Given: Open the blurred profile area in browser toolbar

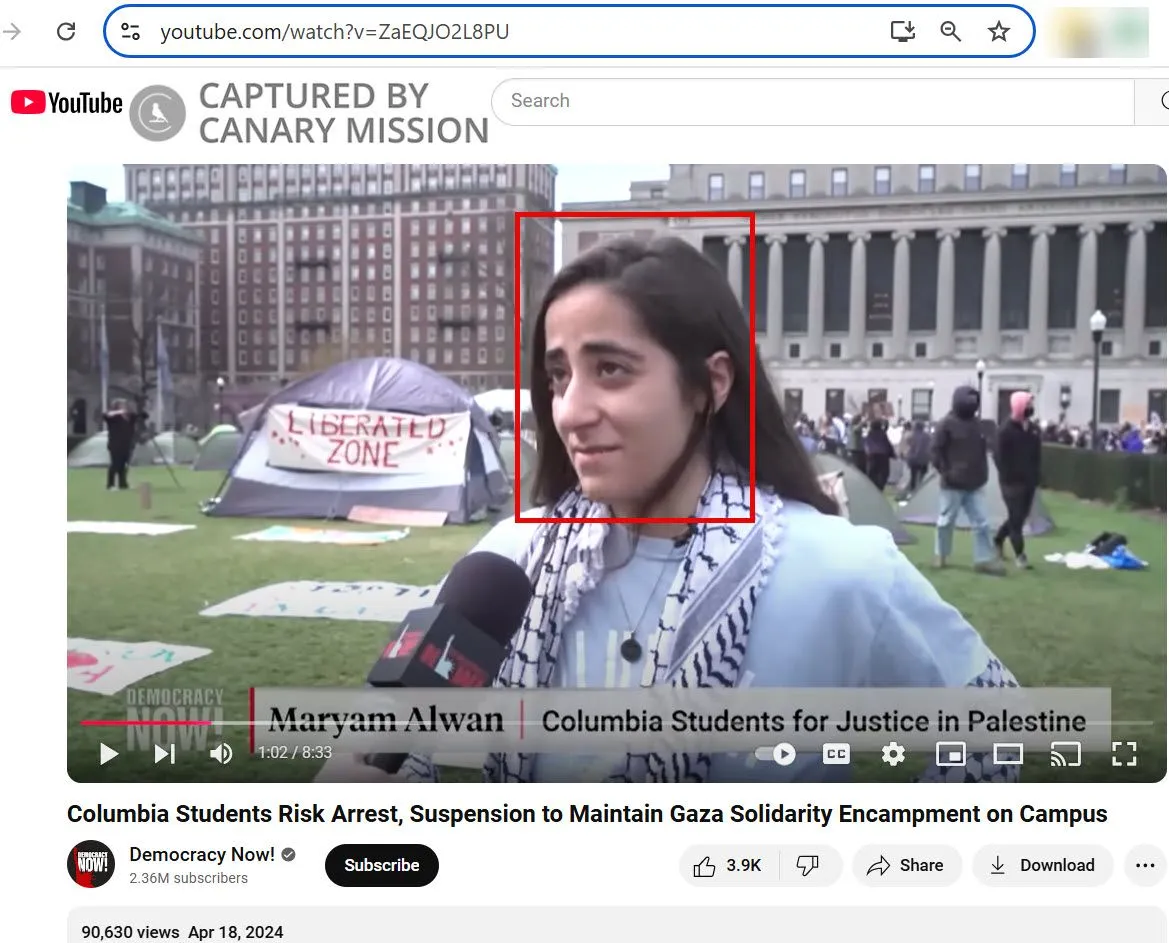Looking at the screenshot, I should (x=1098, y=32).
